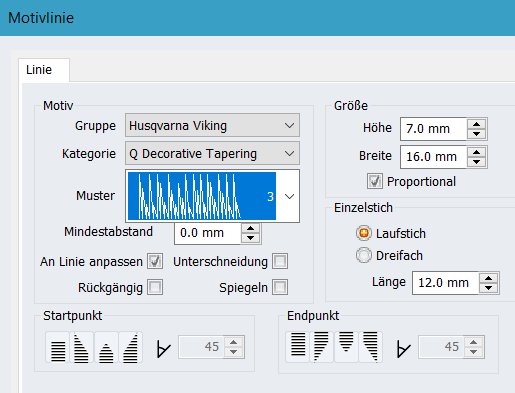Screen dimensions: 515x393
Task: Pick the right-tapered start point icon
Action: pos(131,347)
